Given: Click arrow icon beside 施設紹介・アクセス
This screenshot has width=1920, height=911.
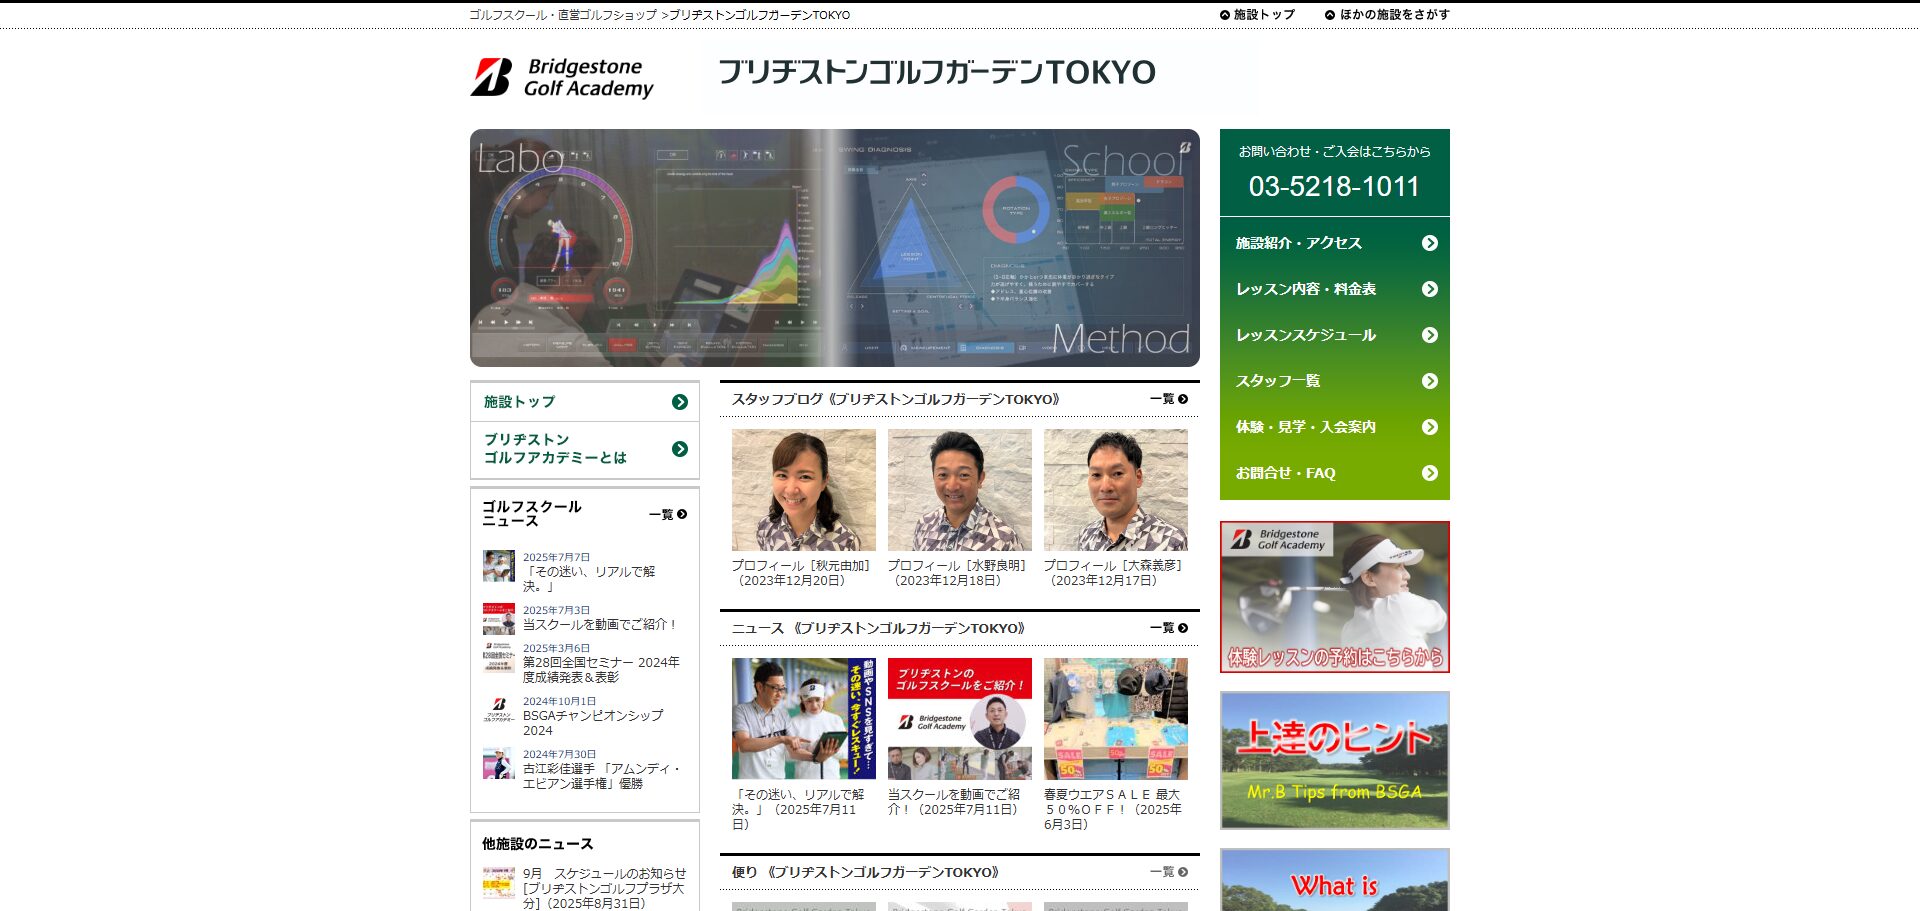Looking at the screenshot, I should (x=1429, y=243).
